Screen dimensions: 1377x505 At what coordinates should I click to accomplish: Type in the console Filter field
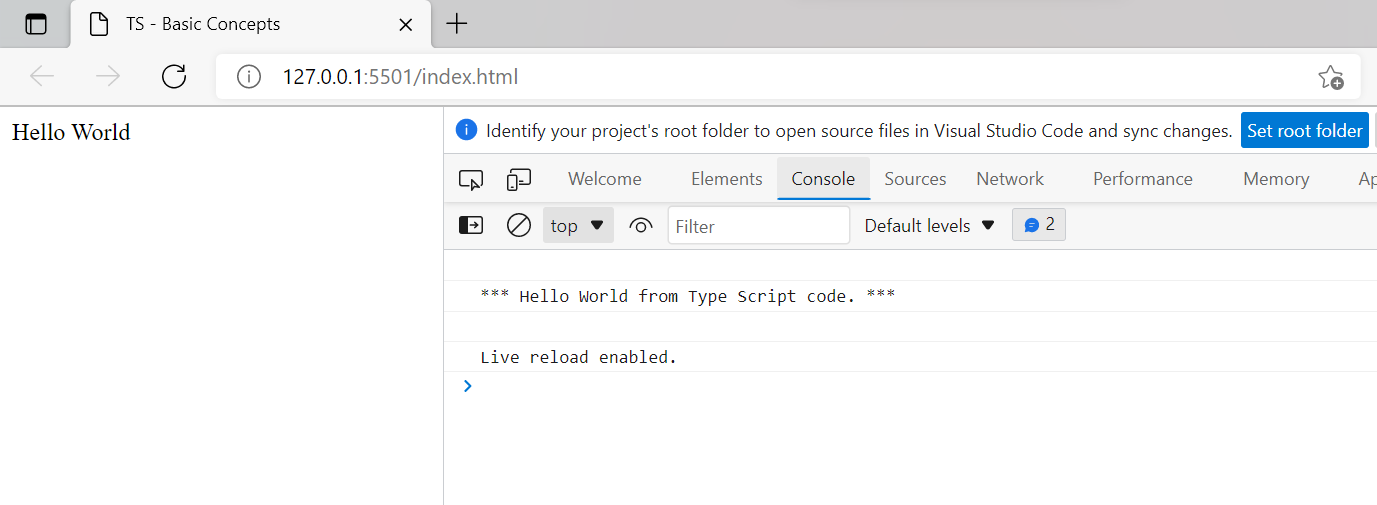(x=758, y=226)
